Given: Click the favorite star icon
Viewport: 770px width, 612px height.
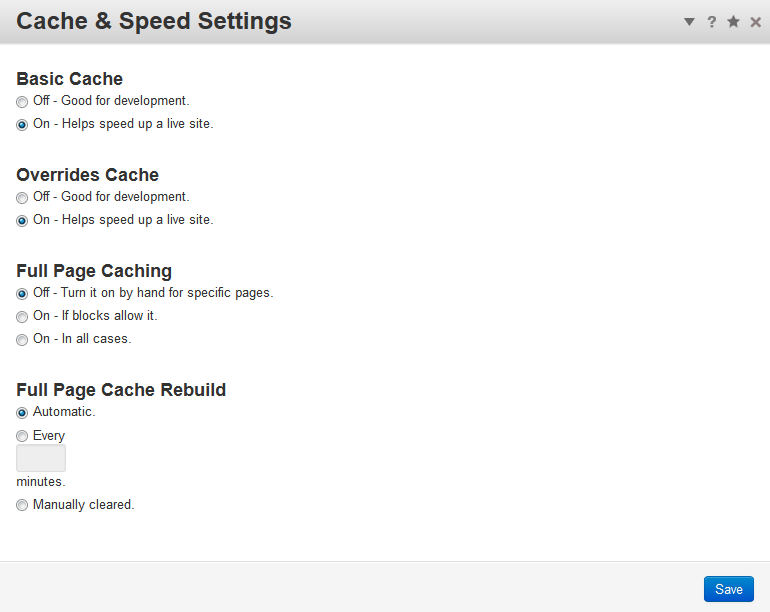Looking at the screenshot, I should (733, 22).
